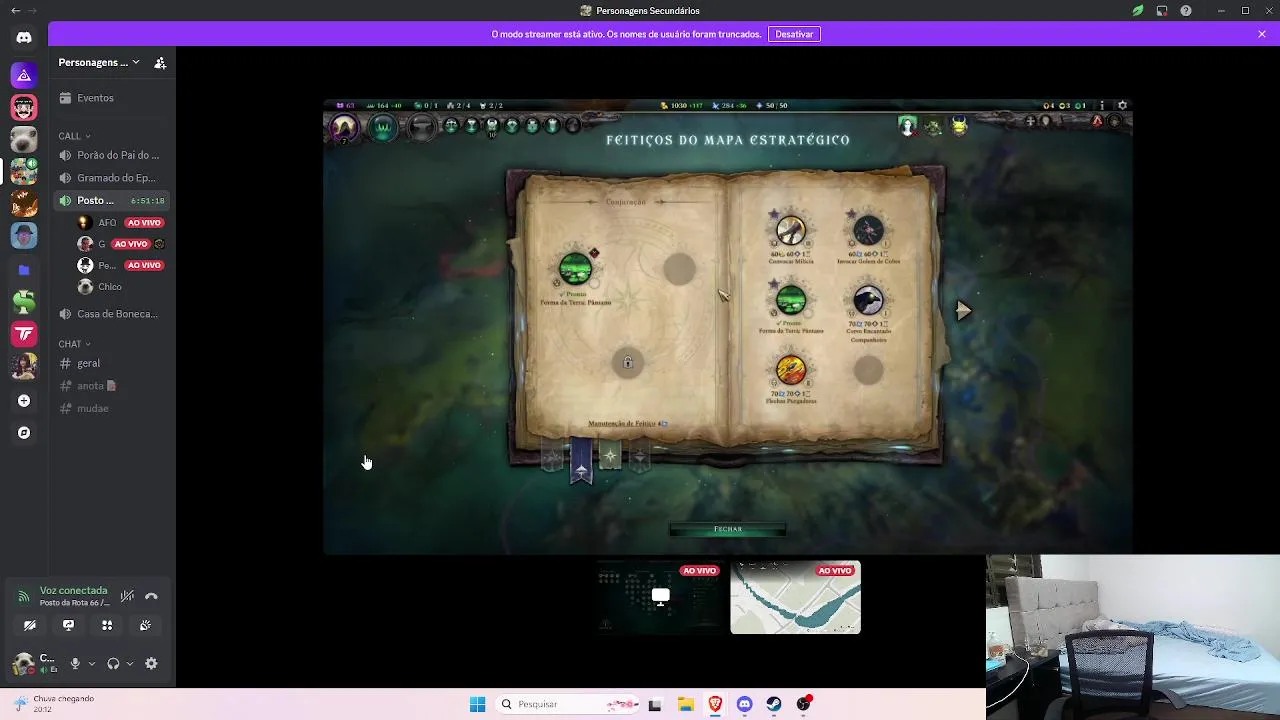Click the locked spell slot padlock
The width and height of the screenshot is (1280, 720).
pyautogui.click(x=628, y=363)
